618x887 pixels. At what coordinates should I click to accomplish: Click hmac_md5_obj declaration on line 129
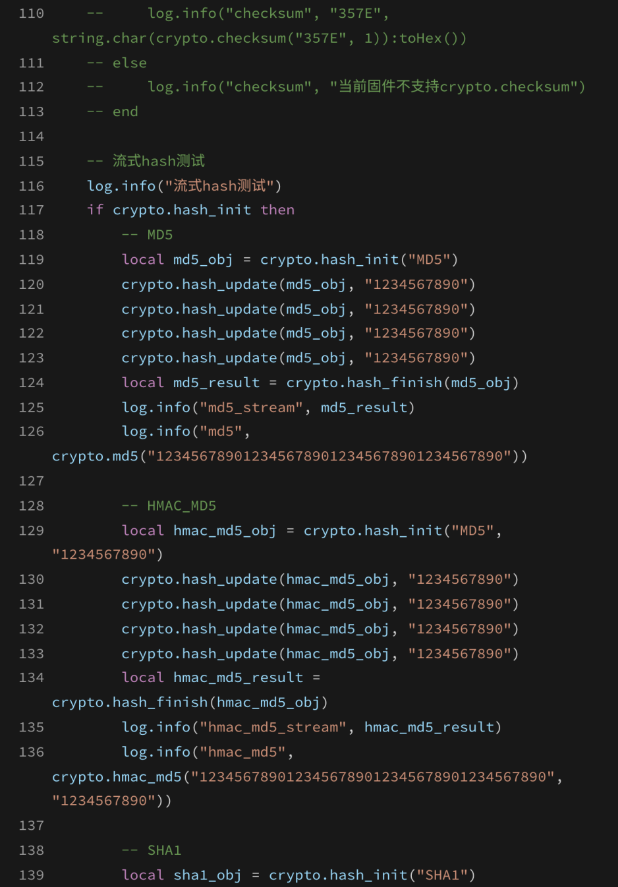pyautogui.click(x=225, y=531)
